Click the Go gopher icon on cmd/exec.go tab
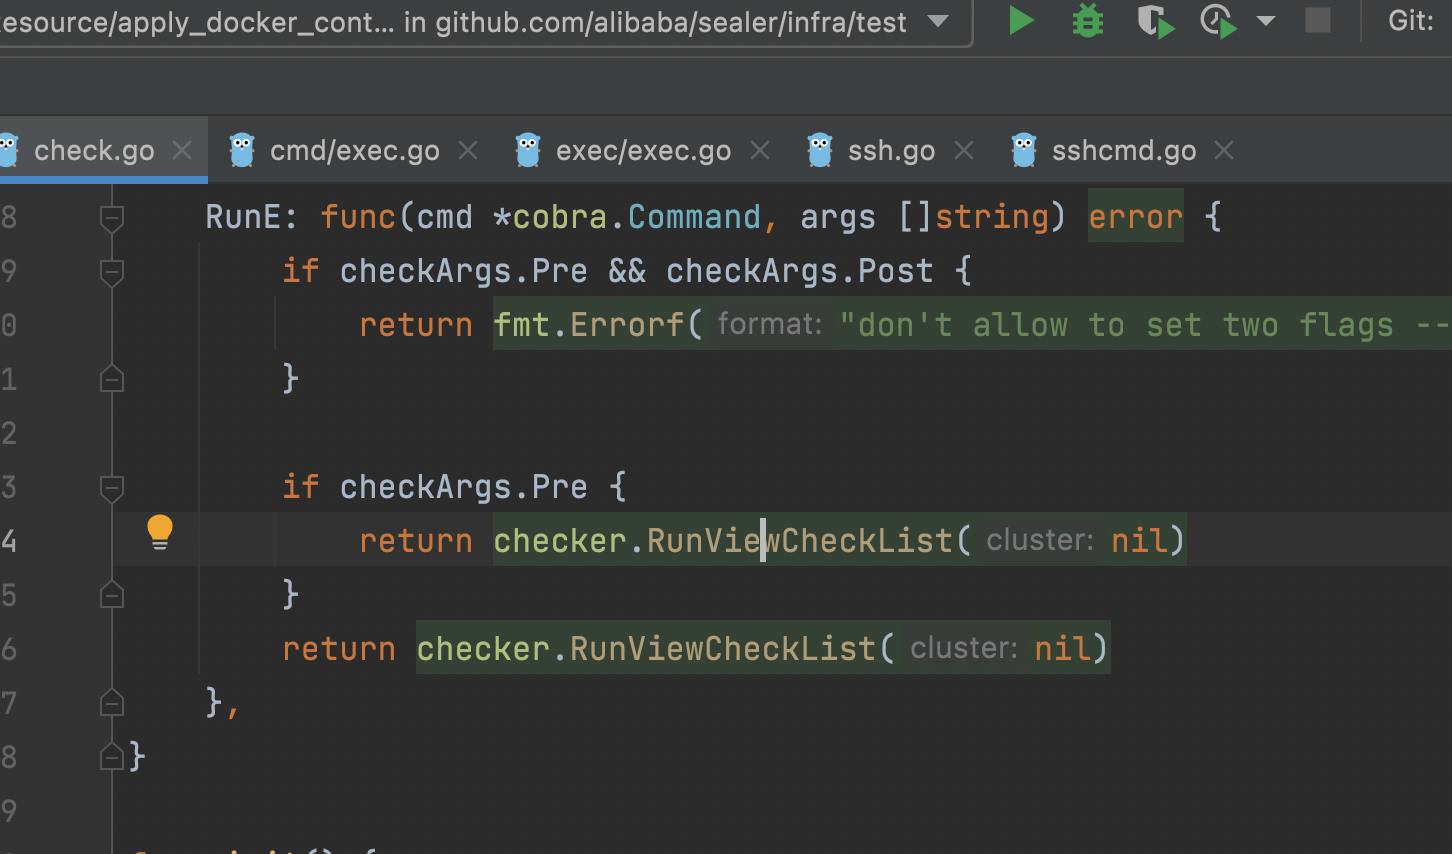 click(x=242, y=150)
